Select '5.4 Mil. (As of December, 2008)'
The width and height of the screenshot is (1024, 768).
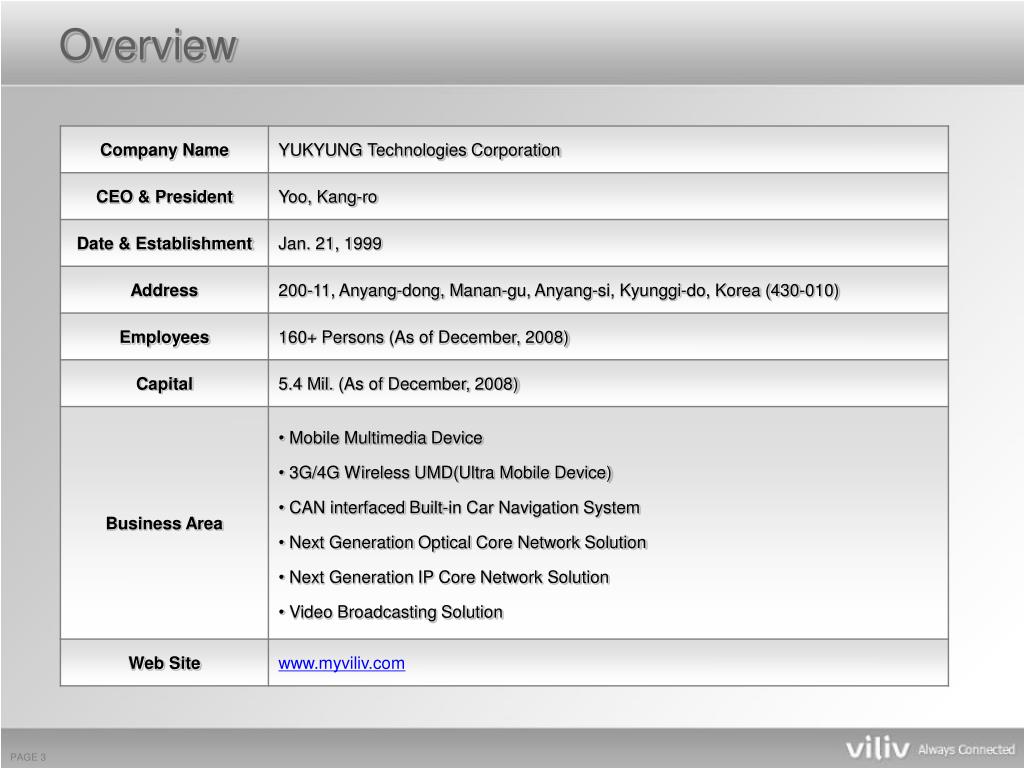click(398, 384)
